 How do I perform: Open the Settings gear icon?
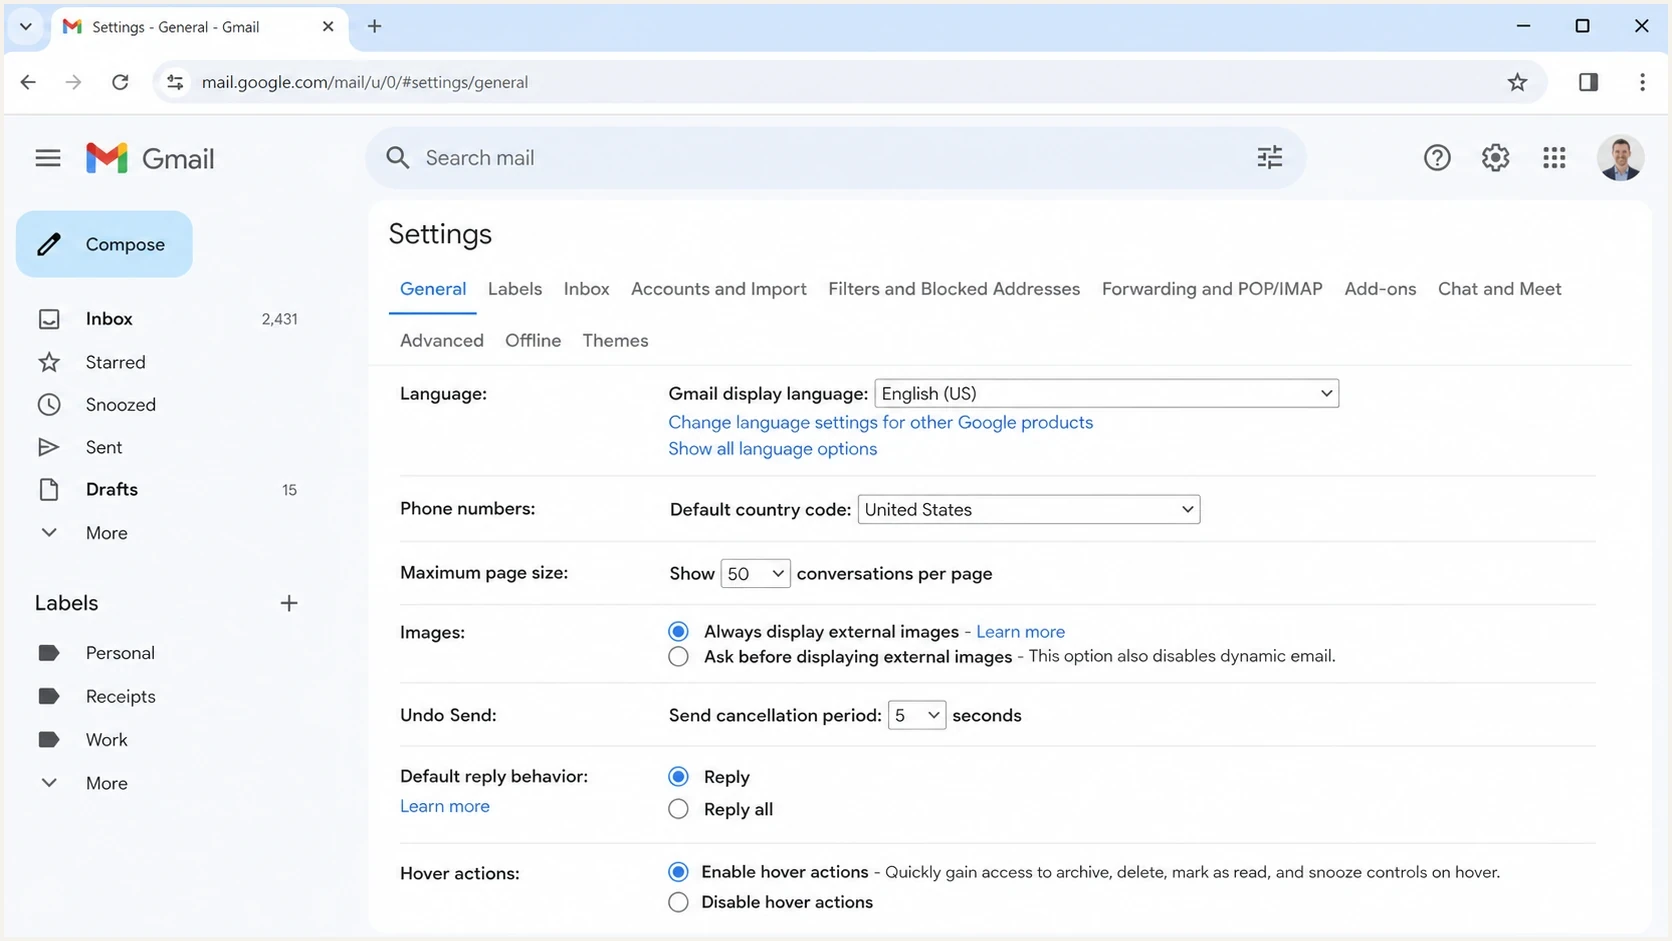point(1495,158)
